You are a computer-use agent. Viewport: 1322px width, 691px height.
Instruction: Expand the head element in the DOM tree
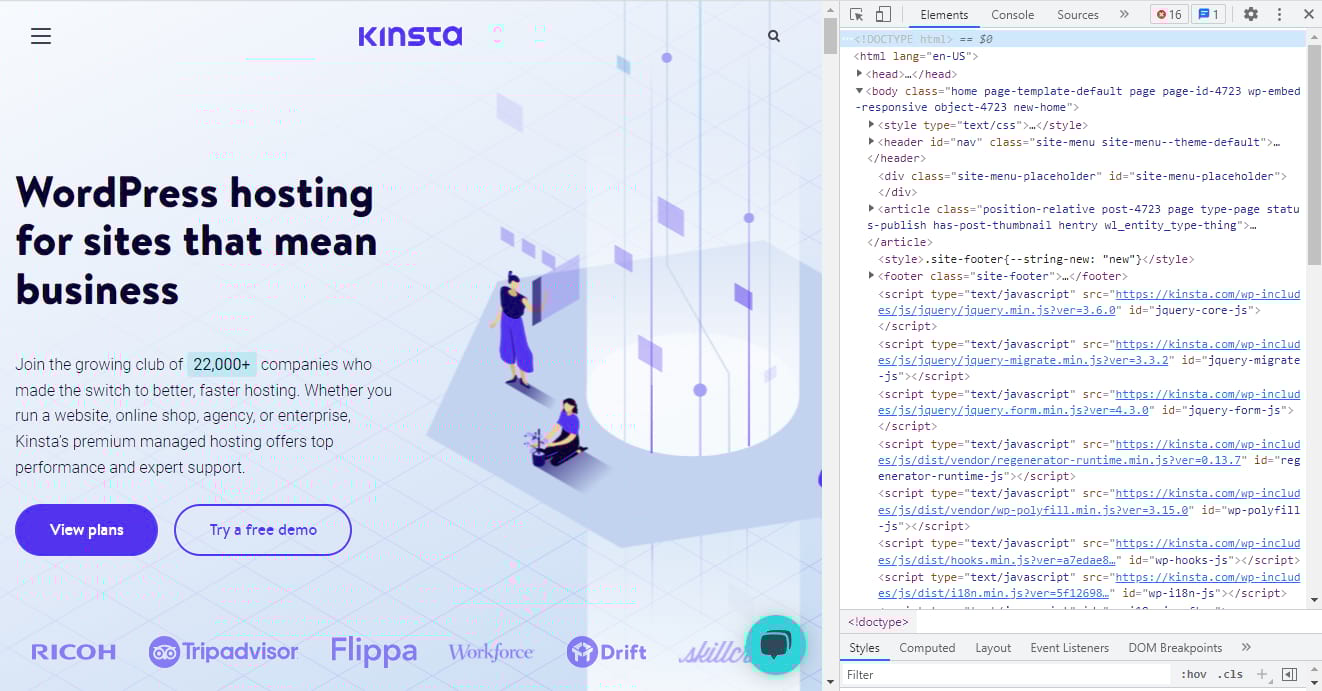tap(860, 73)
